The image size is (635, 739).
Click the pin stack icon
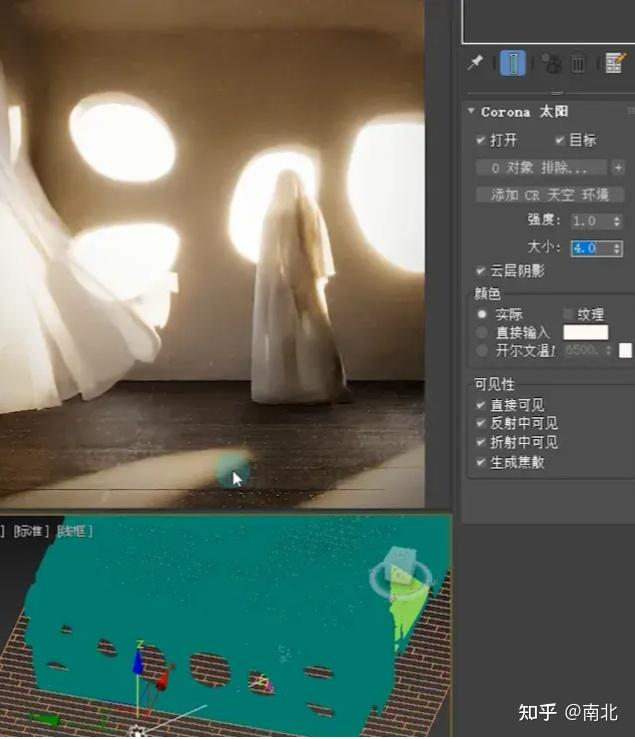coord(475,63)
